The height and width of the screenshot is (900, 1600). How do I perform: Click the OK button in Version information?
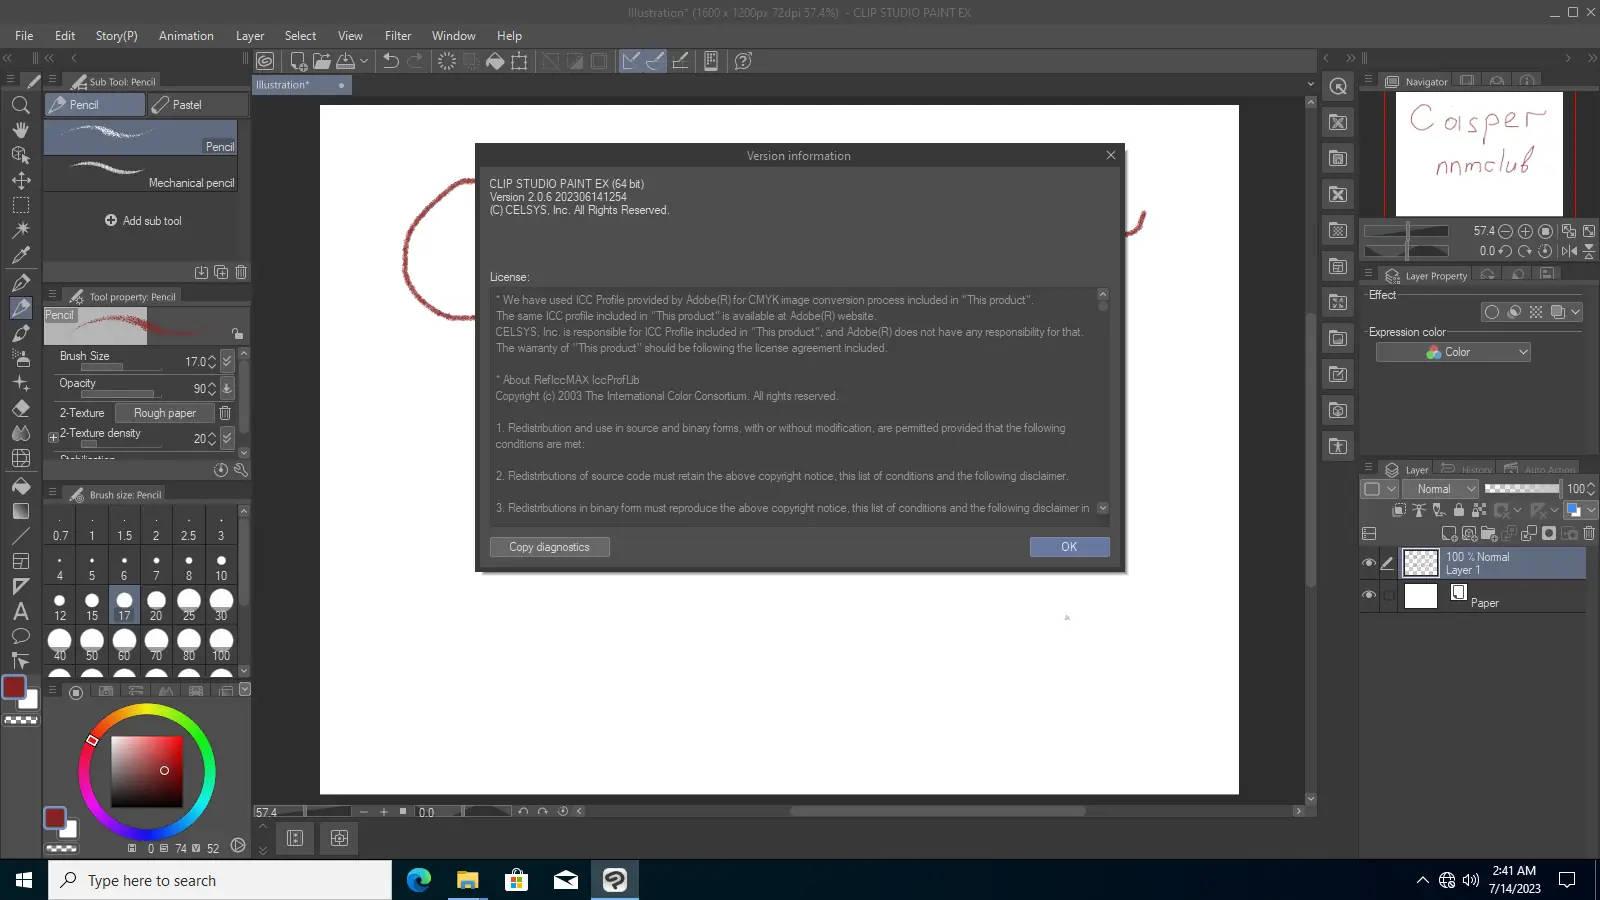pyautogui.click(x=1069, y=547)
